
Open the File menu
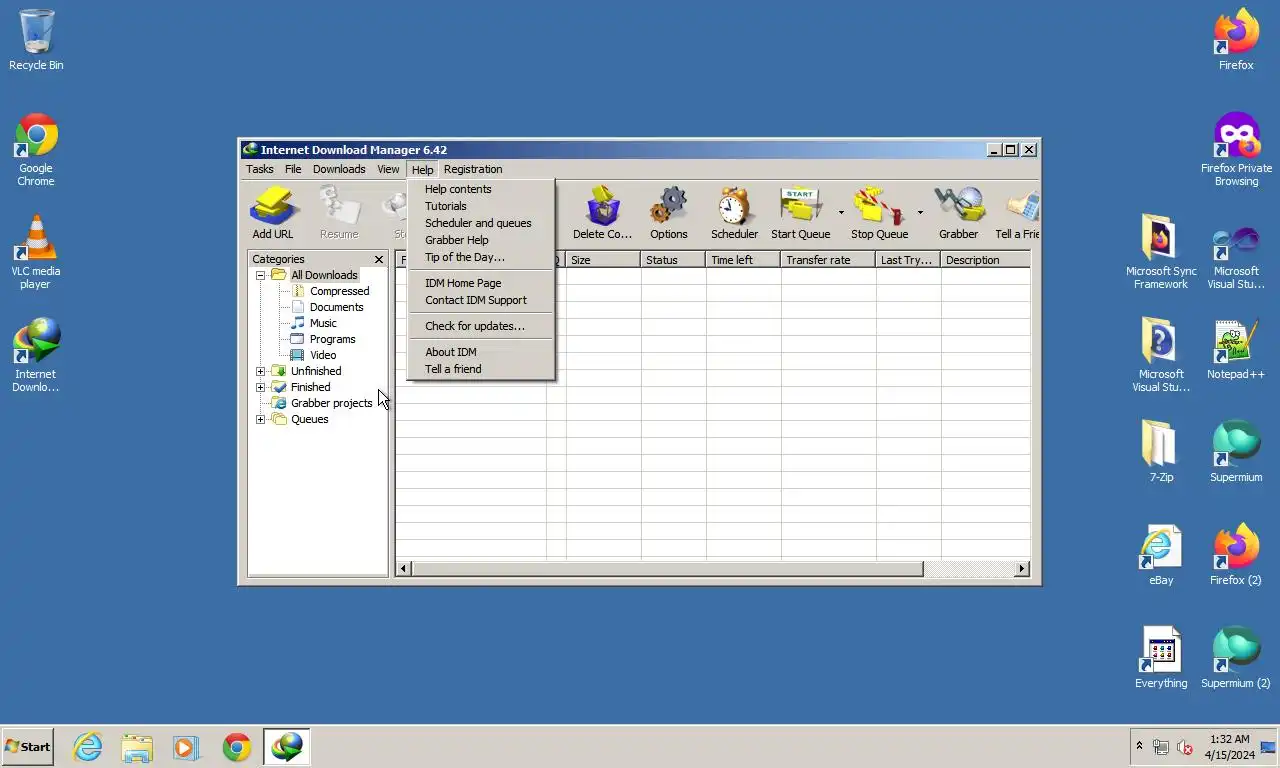[x=293, y=169]
